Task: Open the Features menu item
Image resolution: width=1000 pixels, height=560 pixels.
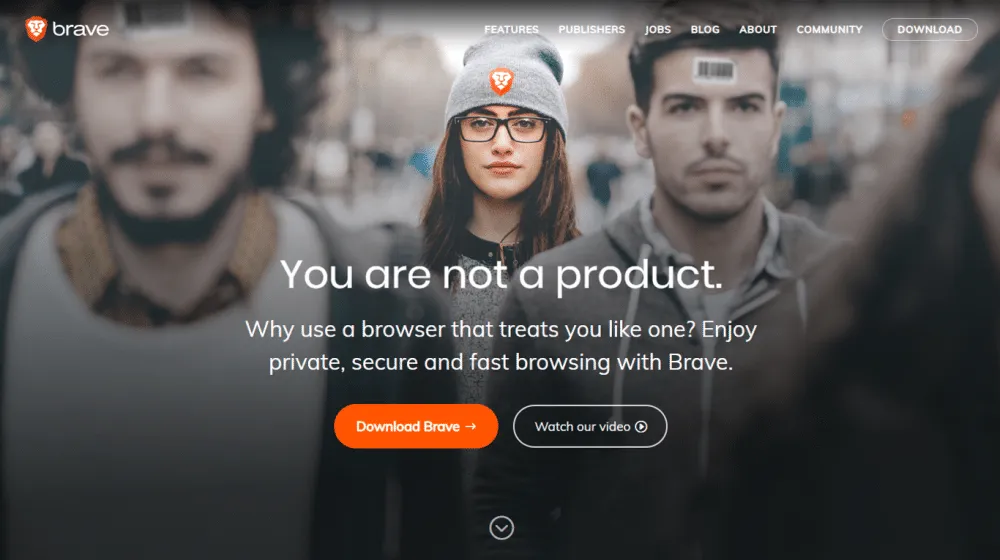Action: pyautogui.click(x=511, y=29)
